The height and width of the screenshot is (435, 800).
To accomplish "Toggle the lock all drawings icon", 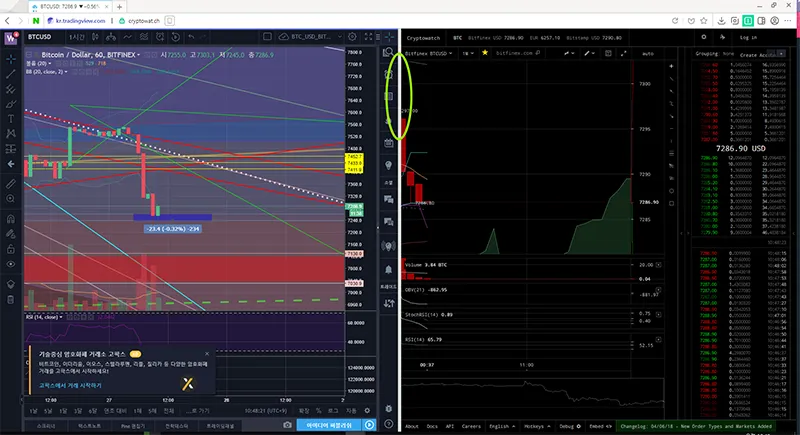I will (11, 249).
